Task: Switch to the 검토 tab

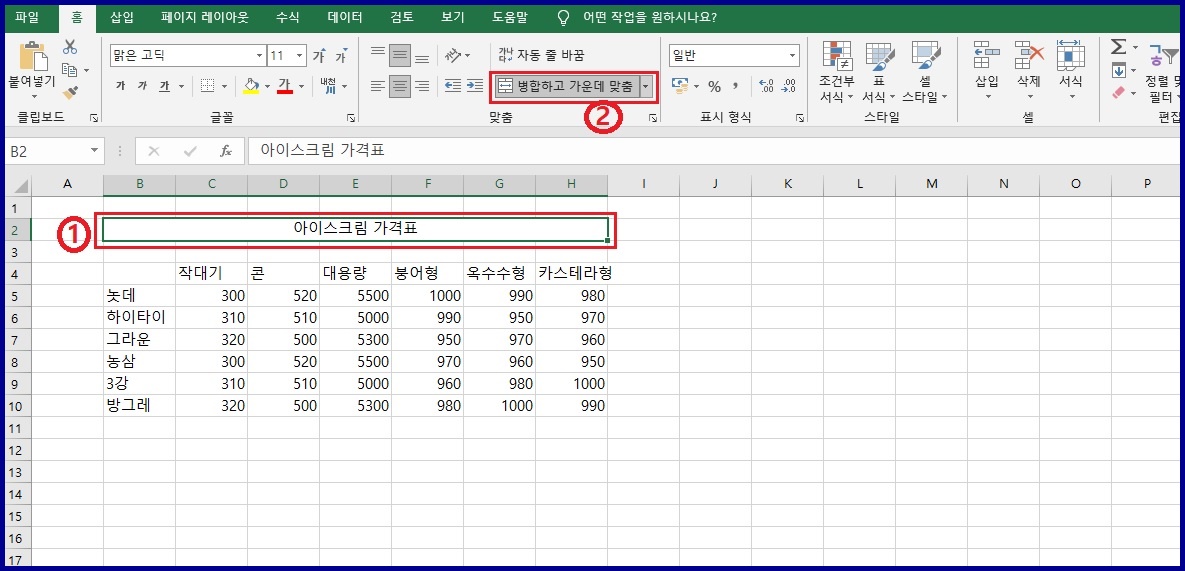Action: (x=402, y=17)
